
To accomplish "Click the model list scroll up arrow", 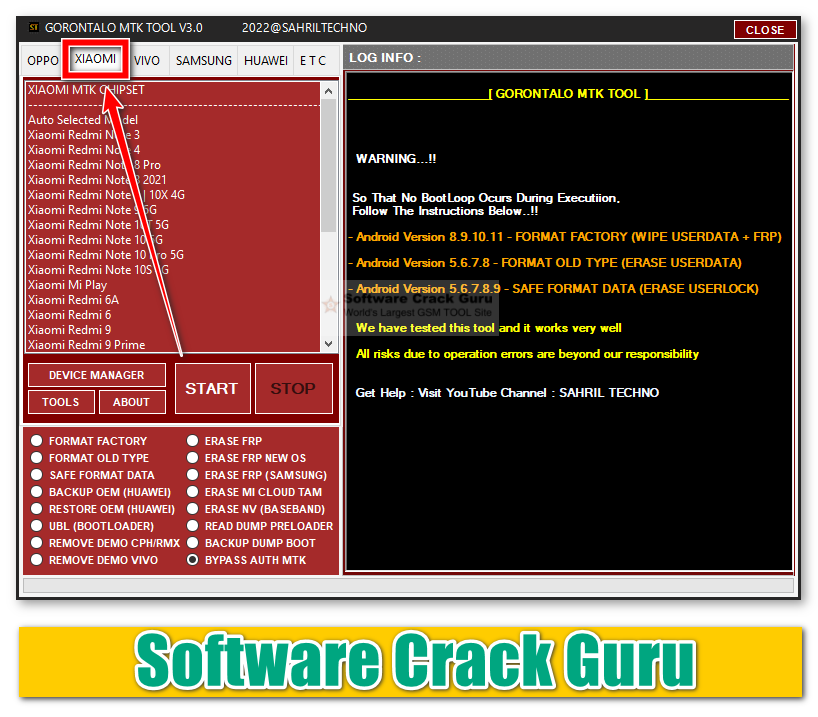I will pyautogui.click(x=329, y=91).
